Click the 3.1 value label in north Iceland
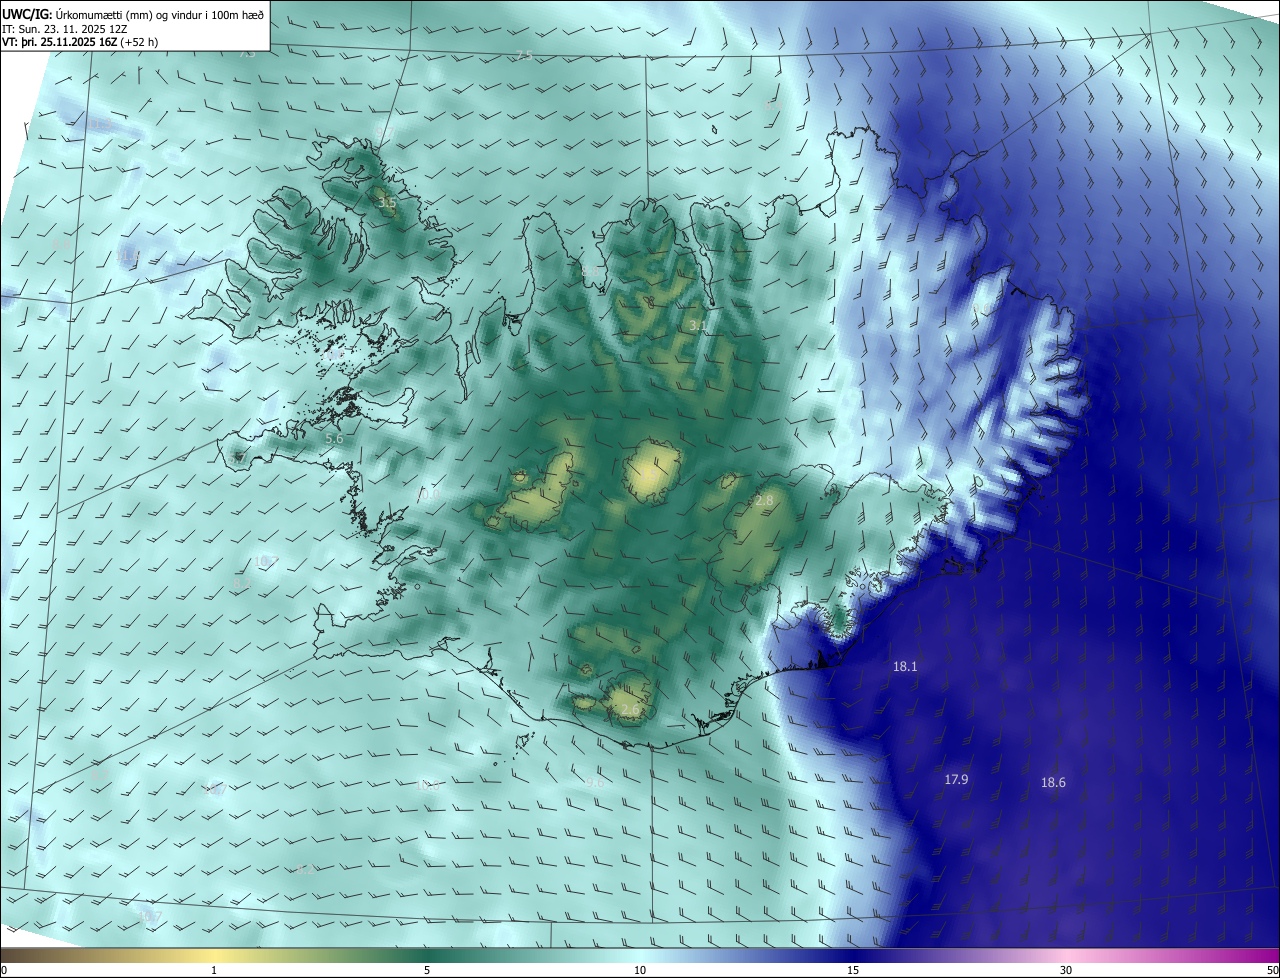The image size is (1280, 978). 697,325
